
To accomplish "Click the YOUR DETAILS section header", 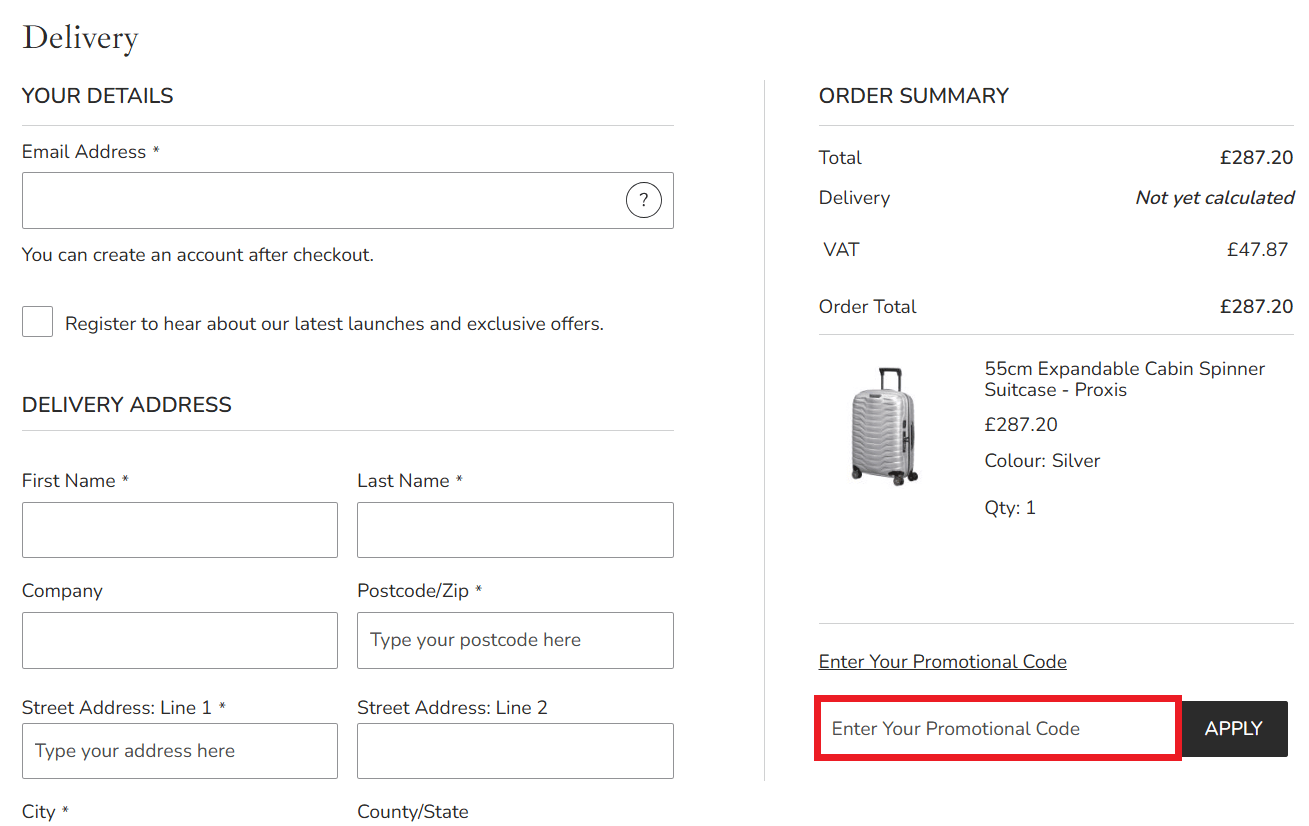I will [97, 95].
